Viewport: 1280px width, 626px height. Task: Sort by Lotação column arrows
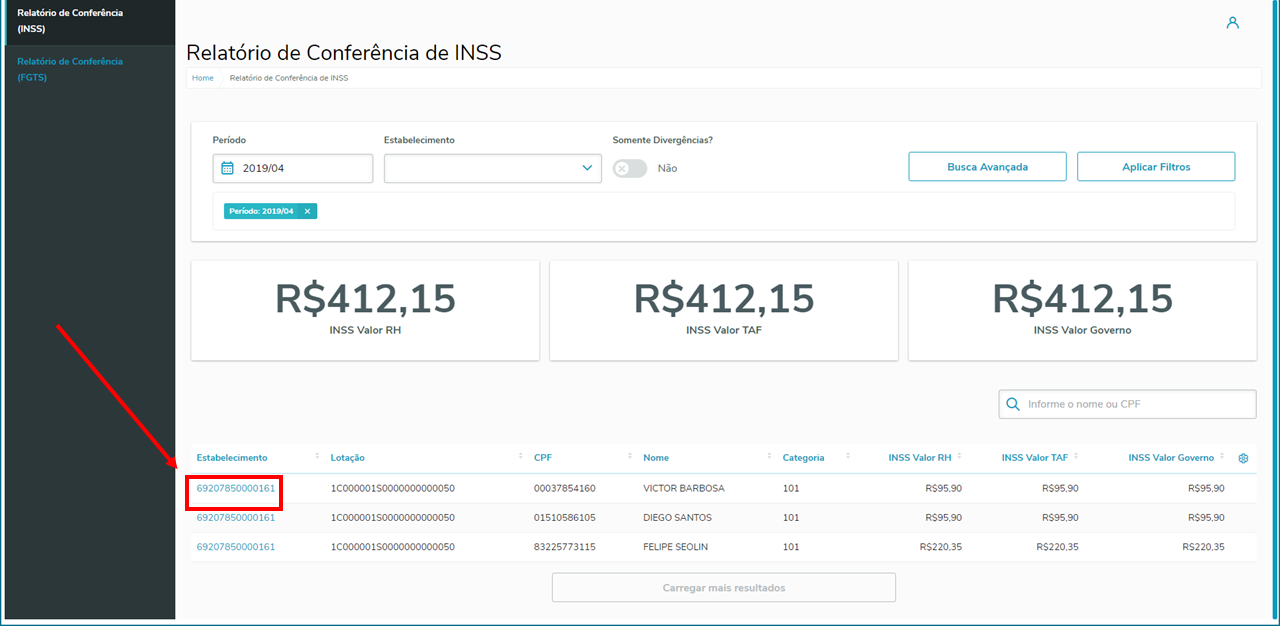point(521,457)
